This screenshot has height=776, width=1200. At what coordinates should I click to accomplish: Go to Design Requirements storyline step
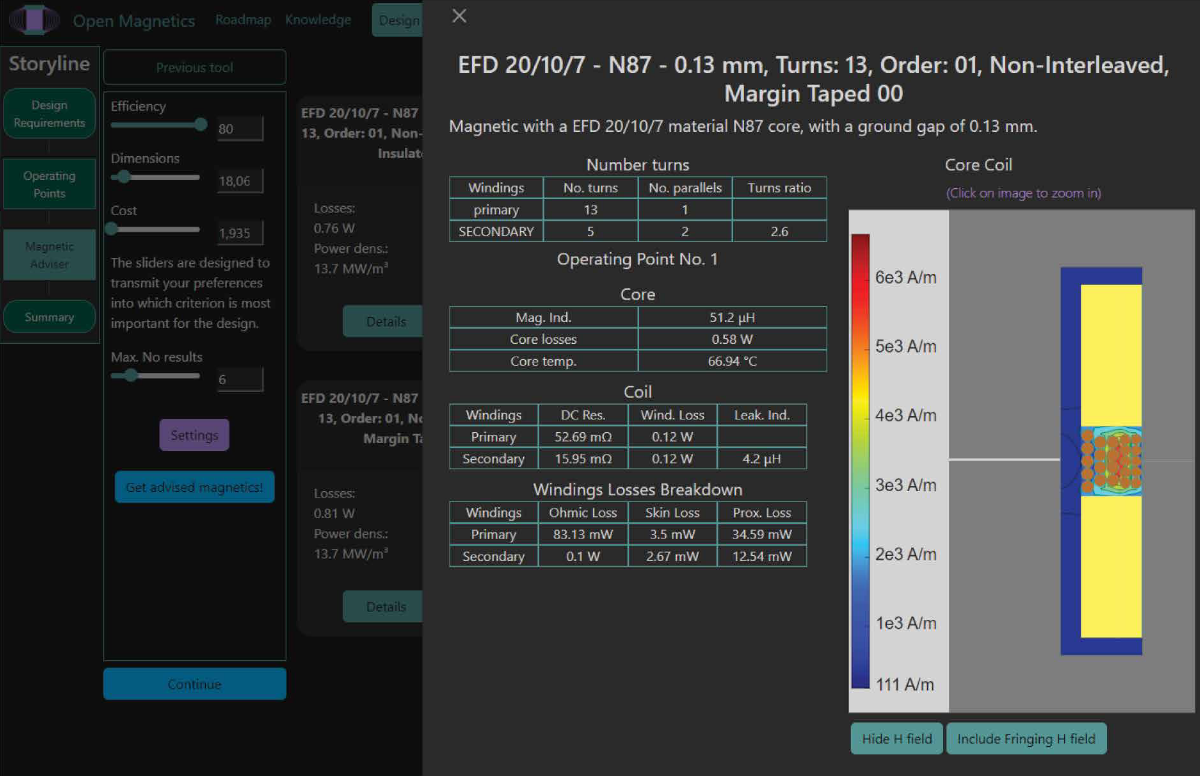pyautogui.click(x=49, y=114)
